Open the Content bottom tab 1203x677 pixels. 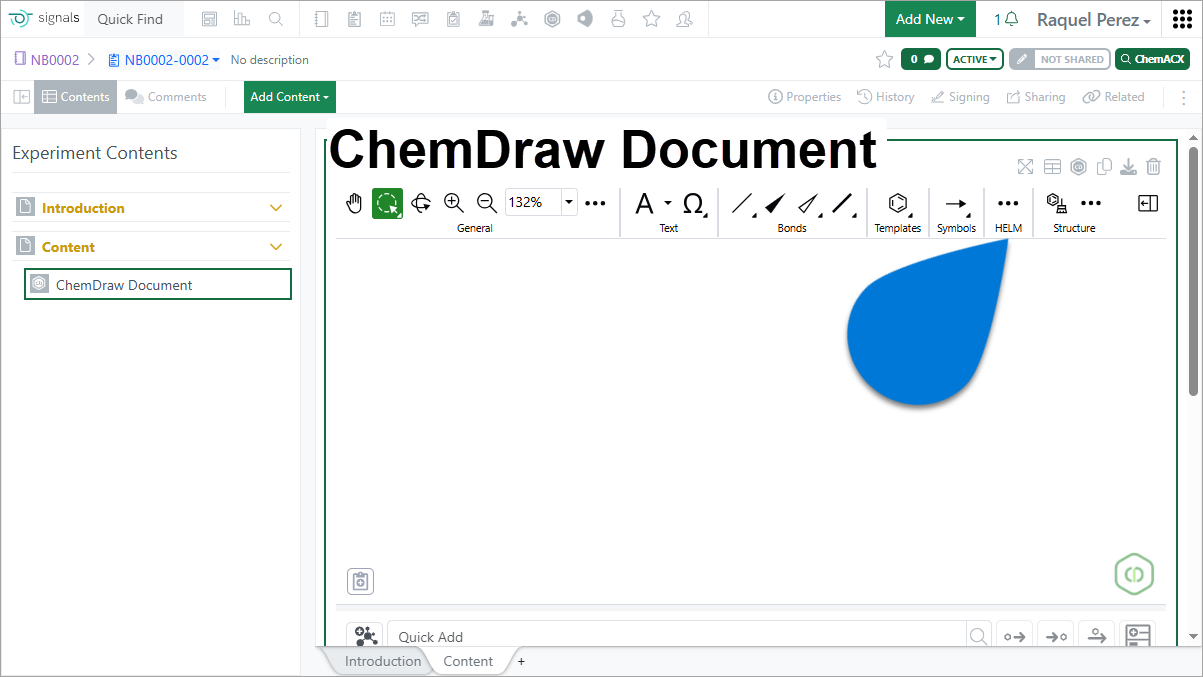coord(468,661)
